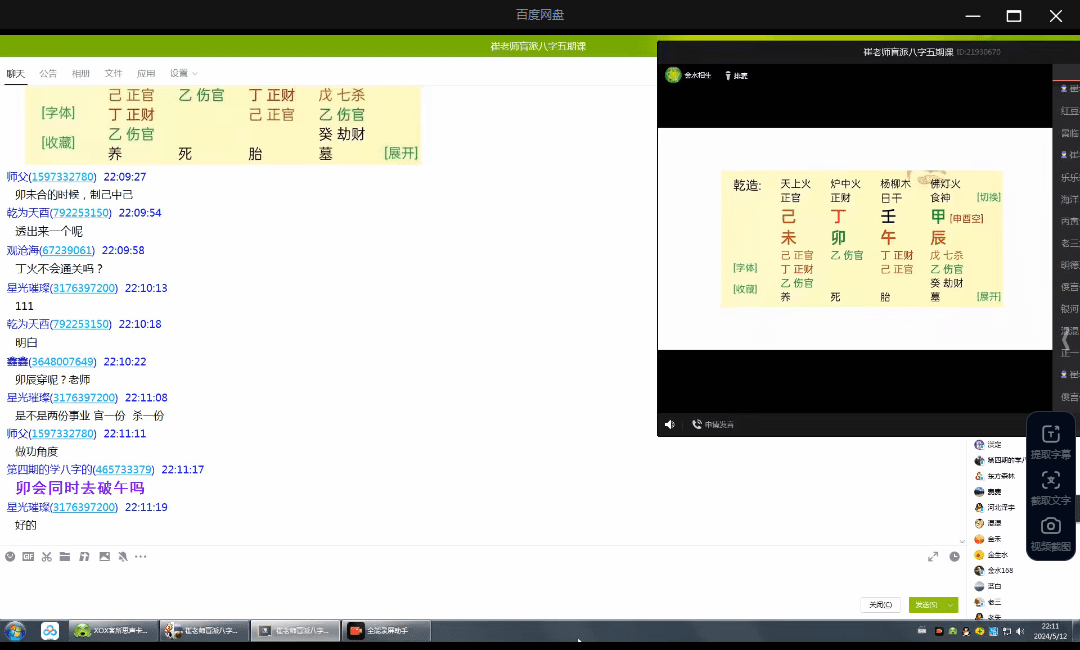1080x650 pixels.
Task: Open the emoji picker in chat toolbar
Action: [x=10, y=557]
